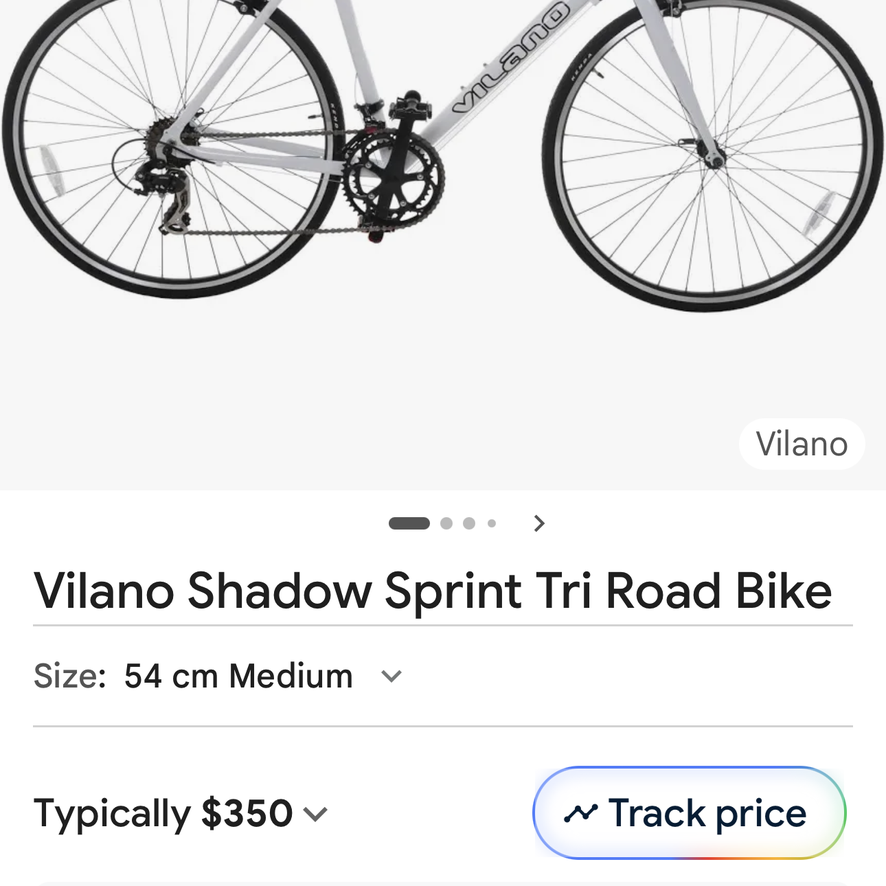
Task: Click the Size label
Action: [70, 676]
